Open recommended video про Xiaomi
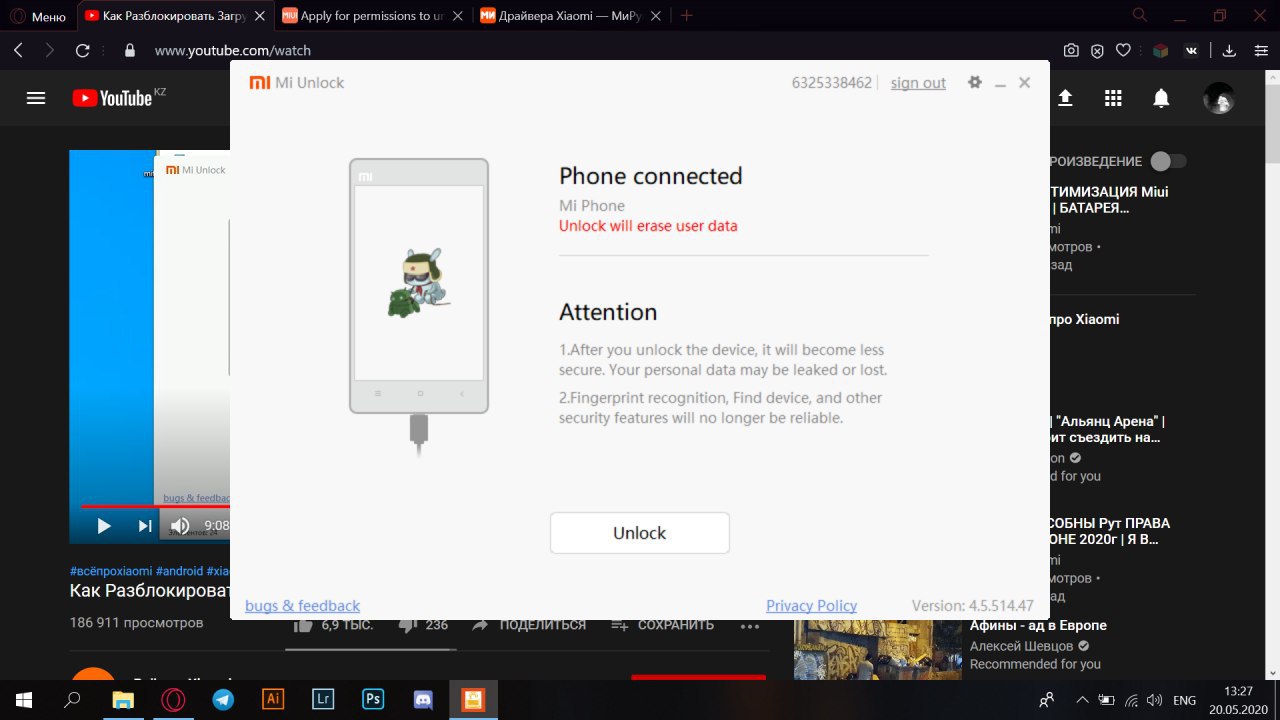This screenshot has width=1280, height=720. click(1084, 320)
